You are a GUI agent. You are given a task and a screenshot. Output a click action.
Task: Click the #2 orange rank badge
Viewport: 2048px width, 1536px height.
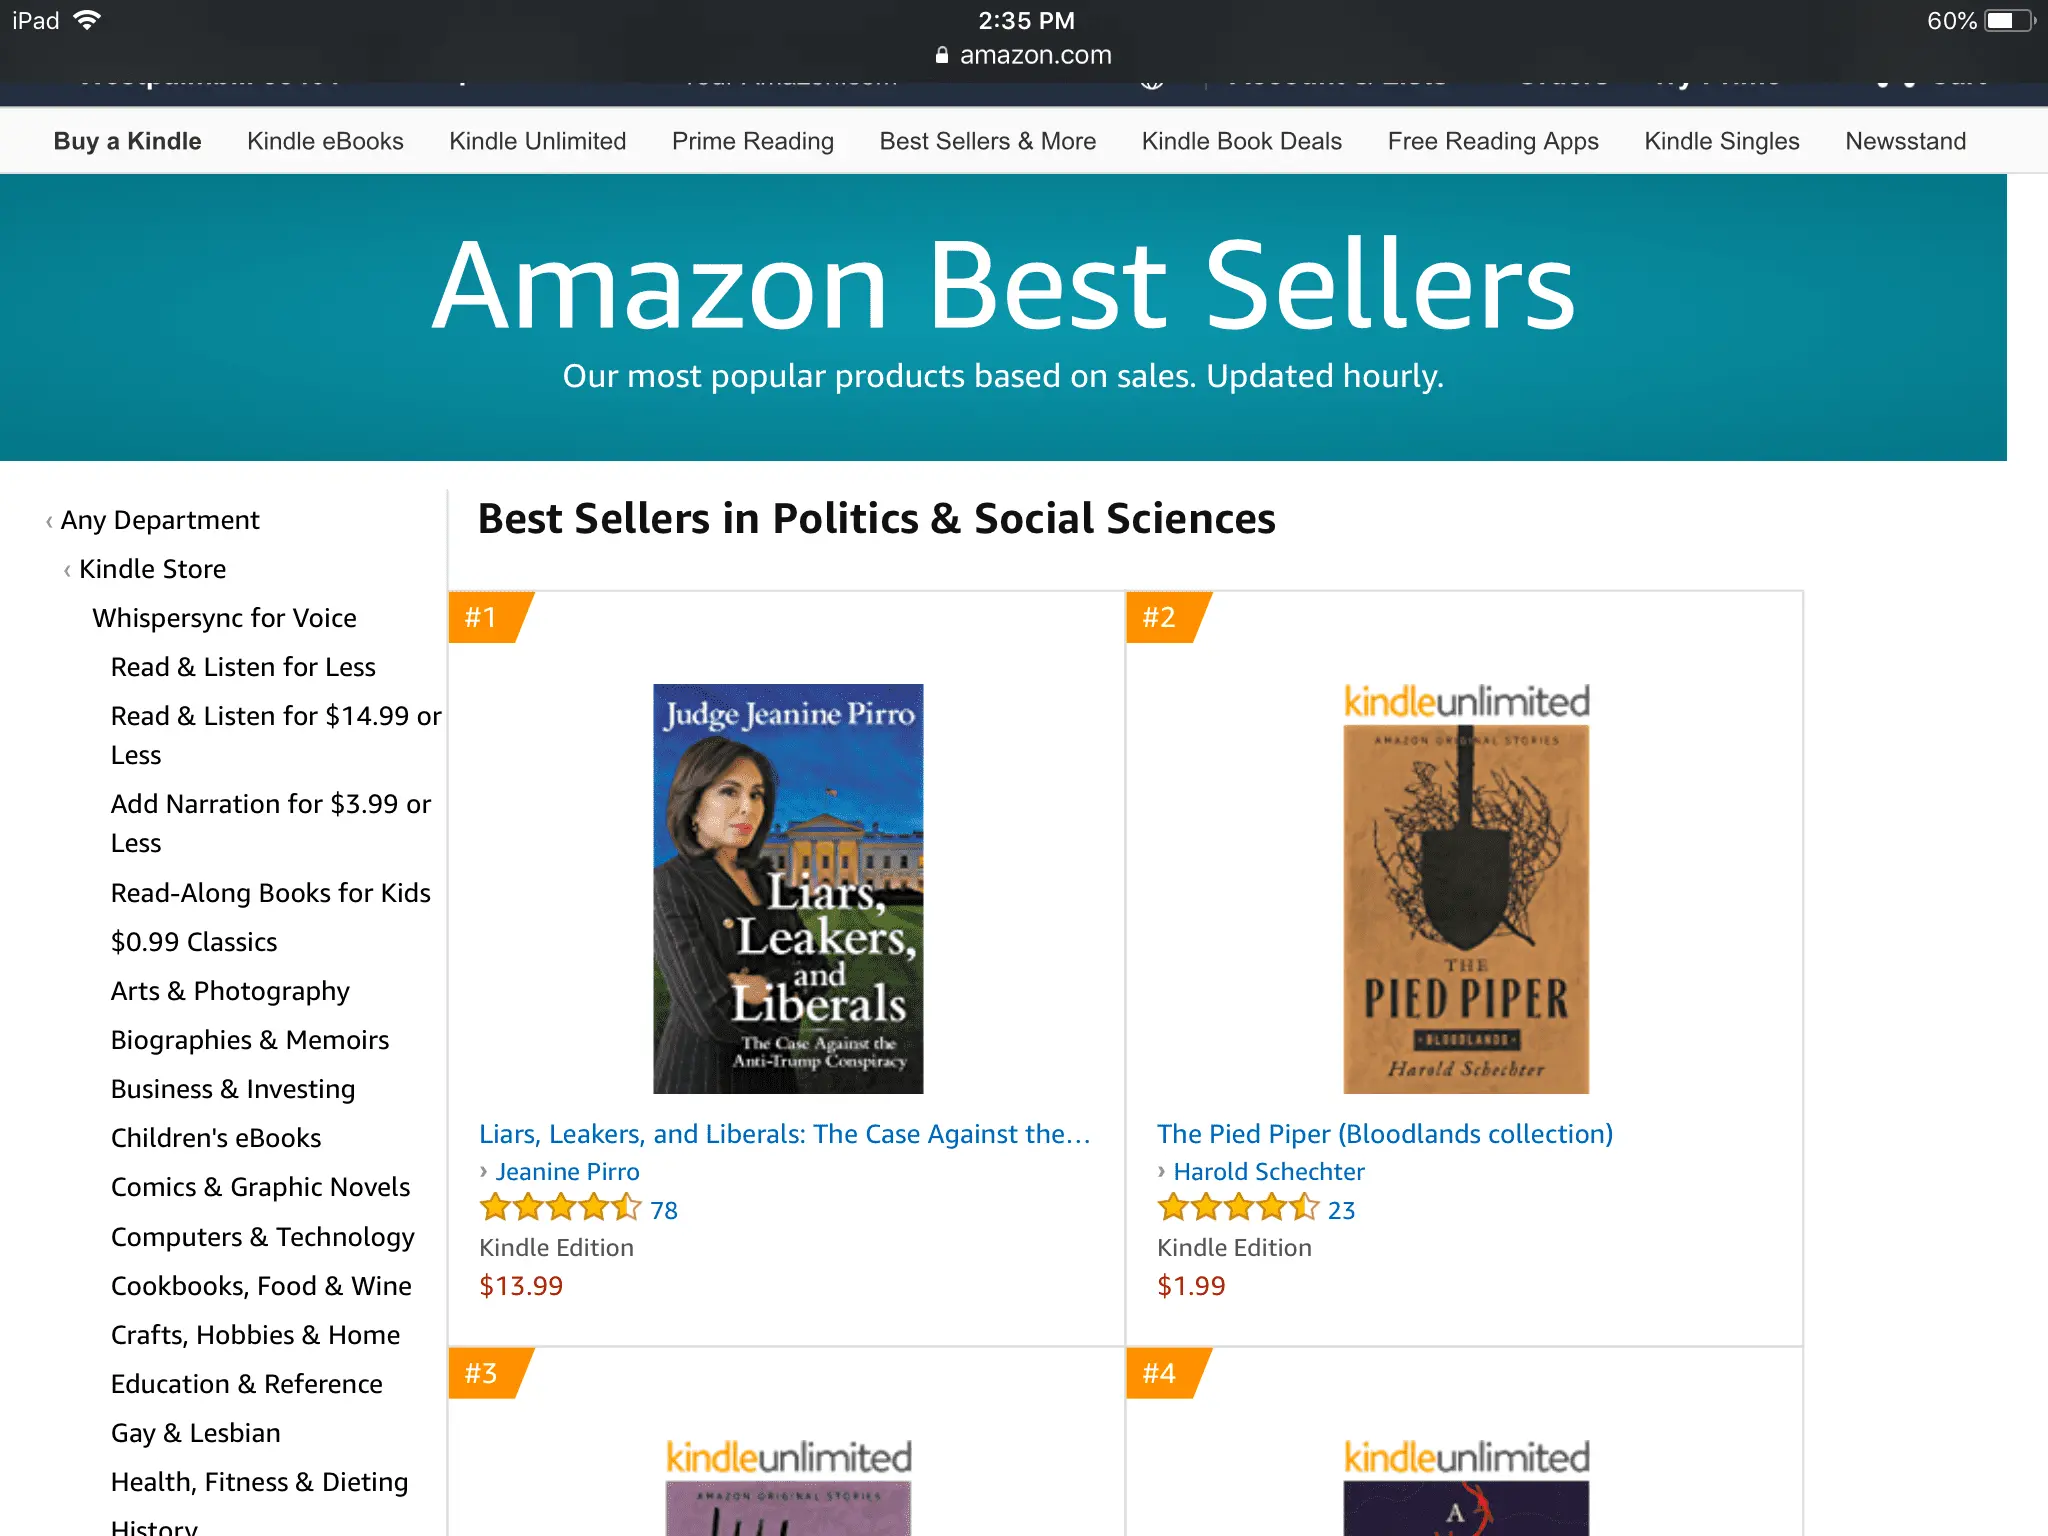point(1161,617)
